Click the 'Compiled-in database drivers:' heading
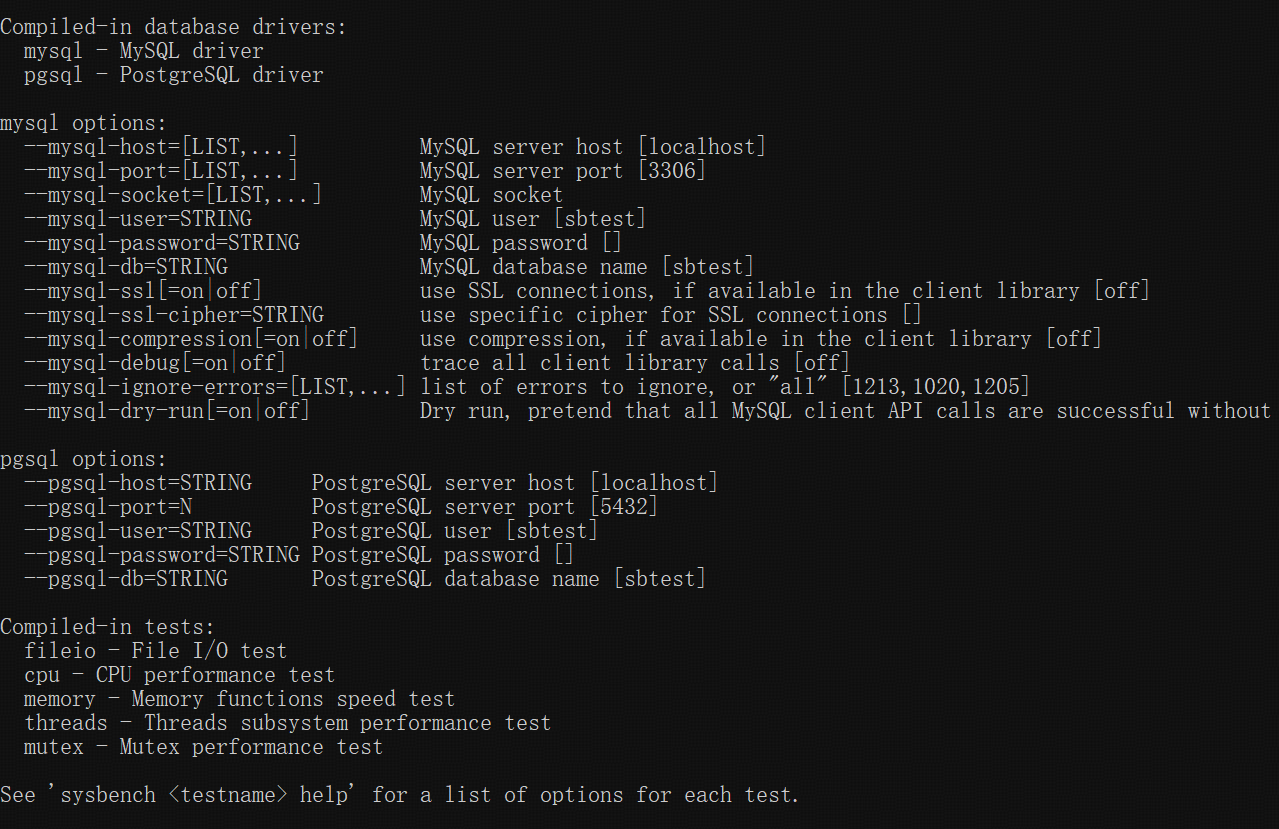The height and width of the screenshot is (829, 1279). point(173,28)
